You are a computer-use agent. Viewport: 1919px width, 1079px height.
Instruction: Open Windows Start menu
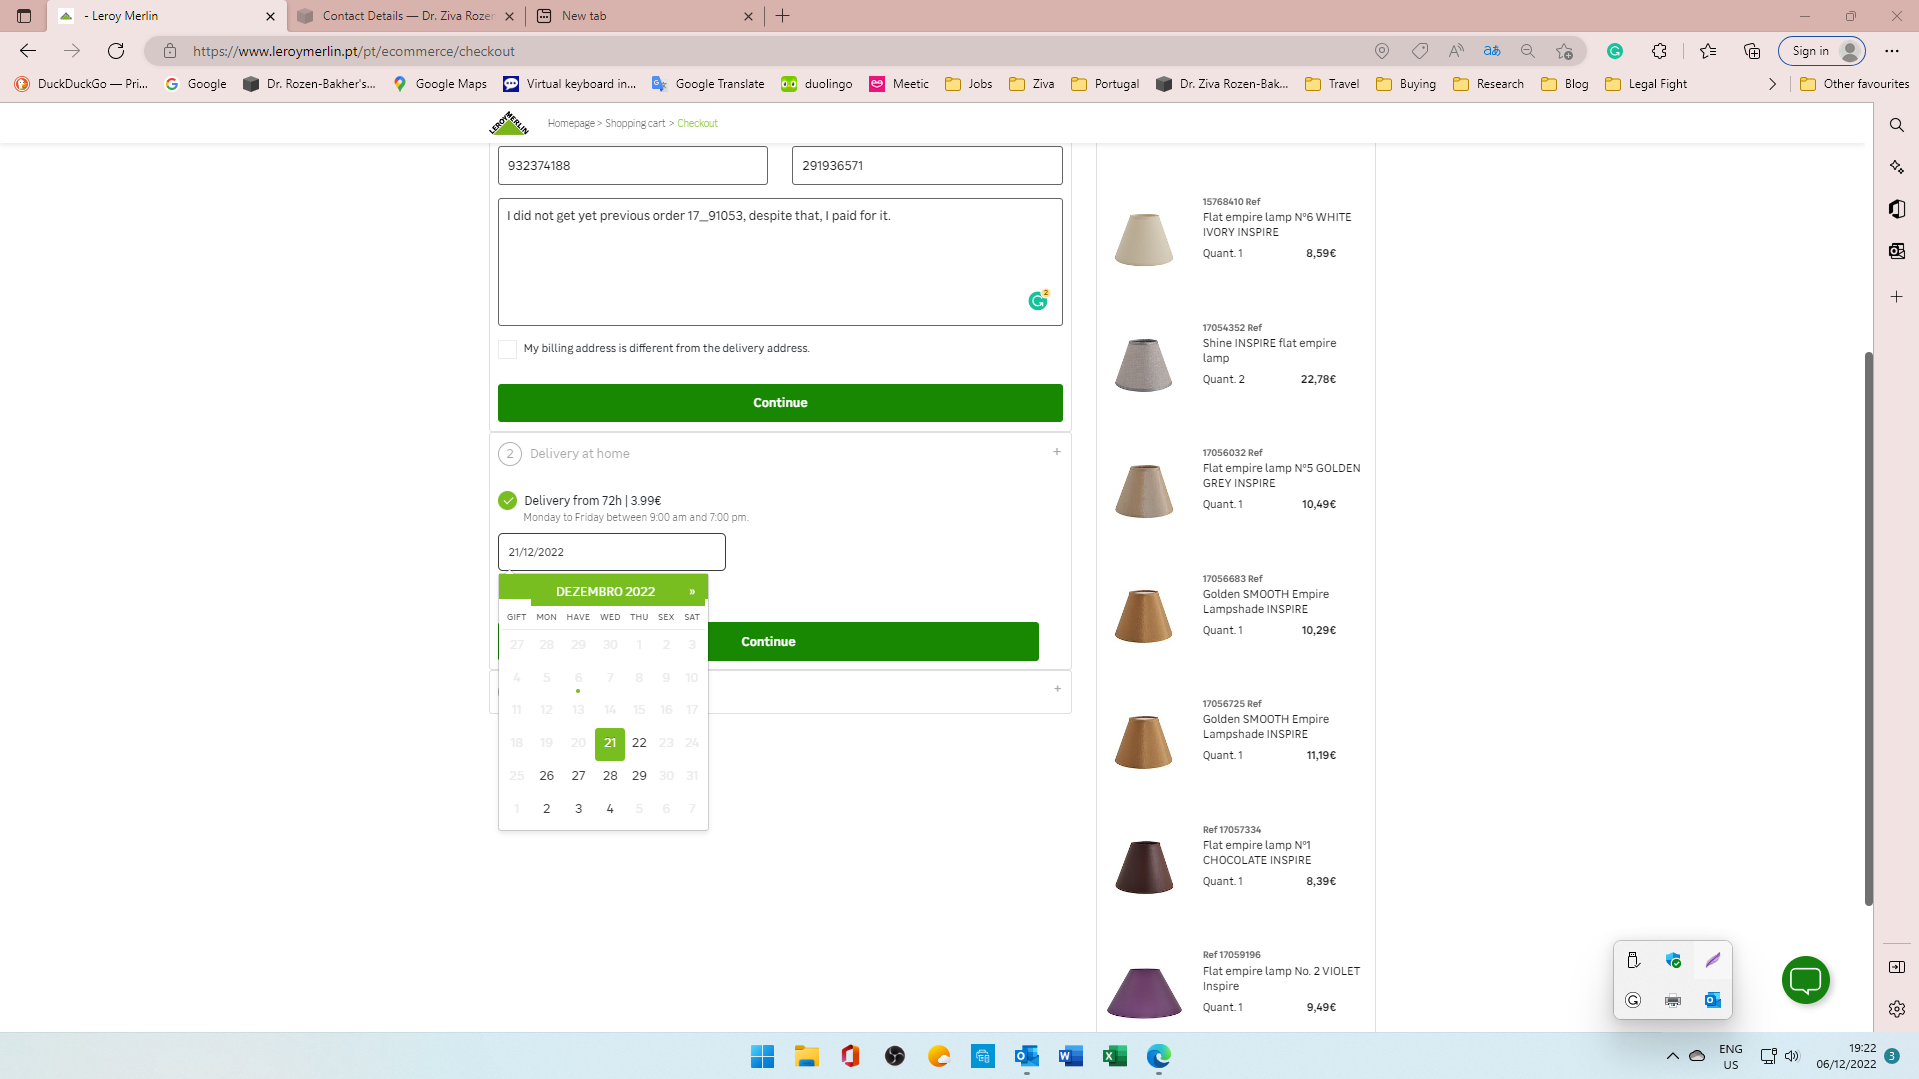[762, 1056]
